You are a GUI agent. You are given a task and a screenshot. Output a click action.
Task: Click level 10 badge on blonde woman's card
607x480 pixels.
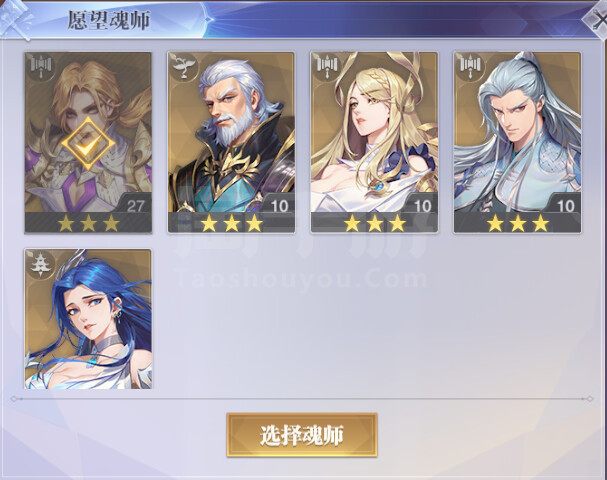click(x=421, y=204)
